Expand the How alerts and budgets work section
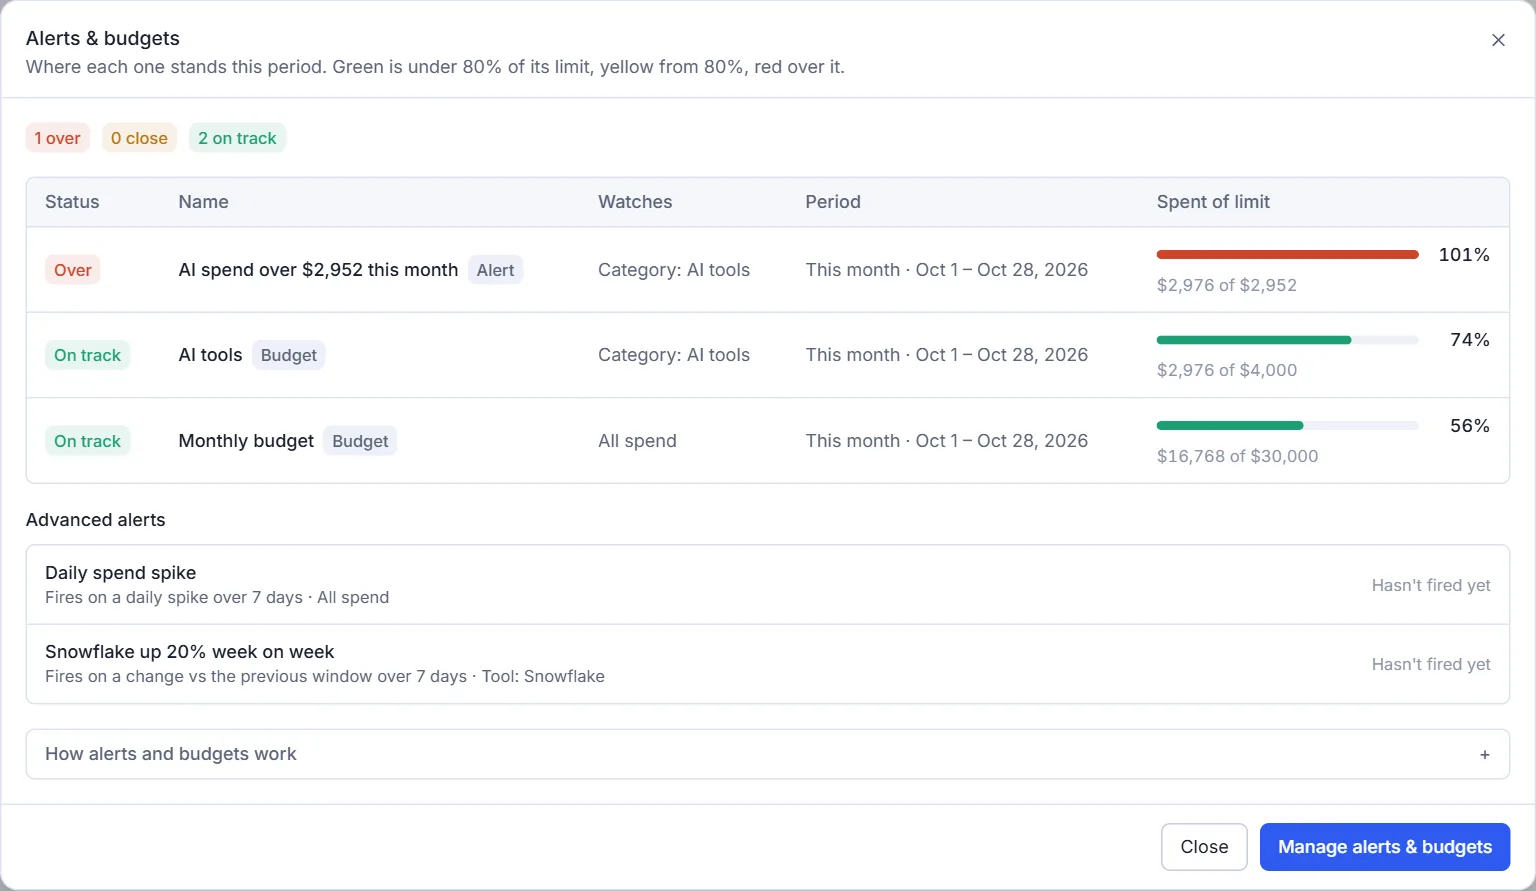1536x891 pixels. tap(767, 754)
